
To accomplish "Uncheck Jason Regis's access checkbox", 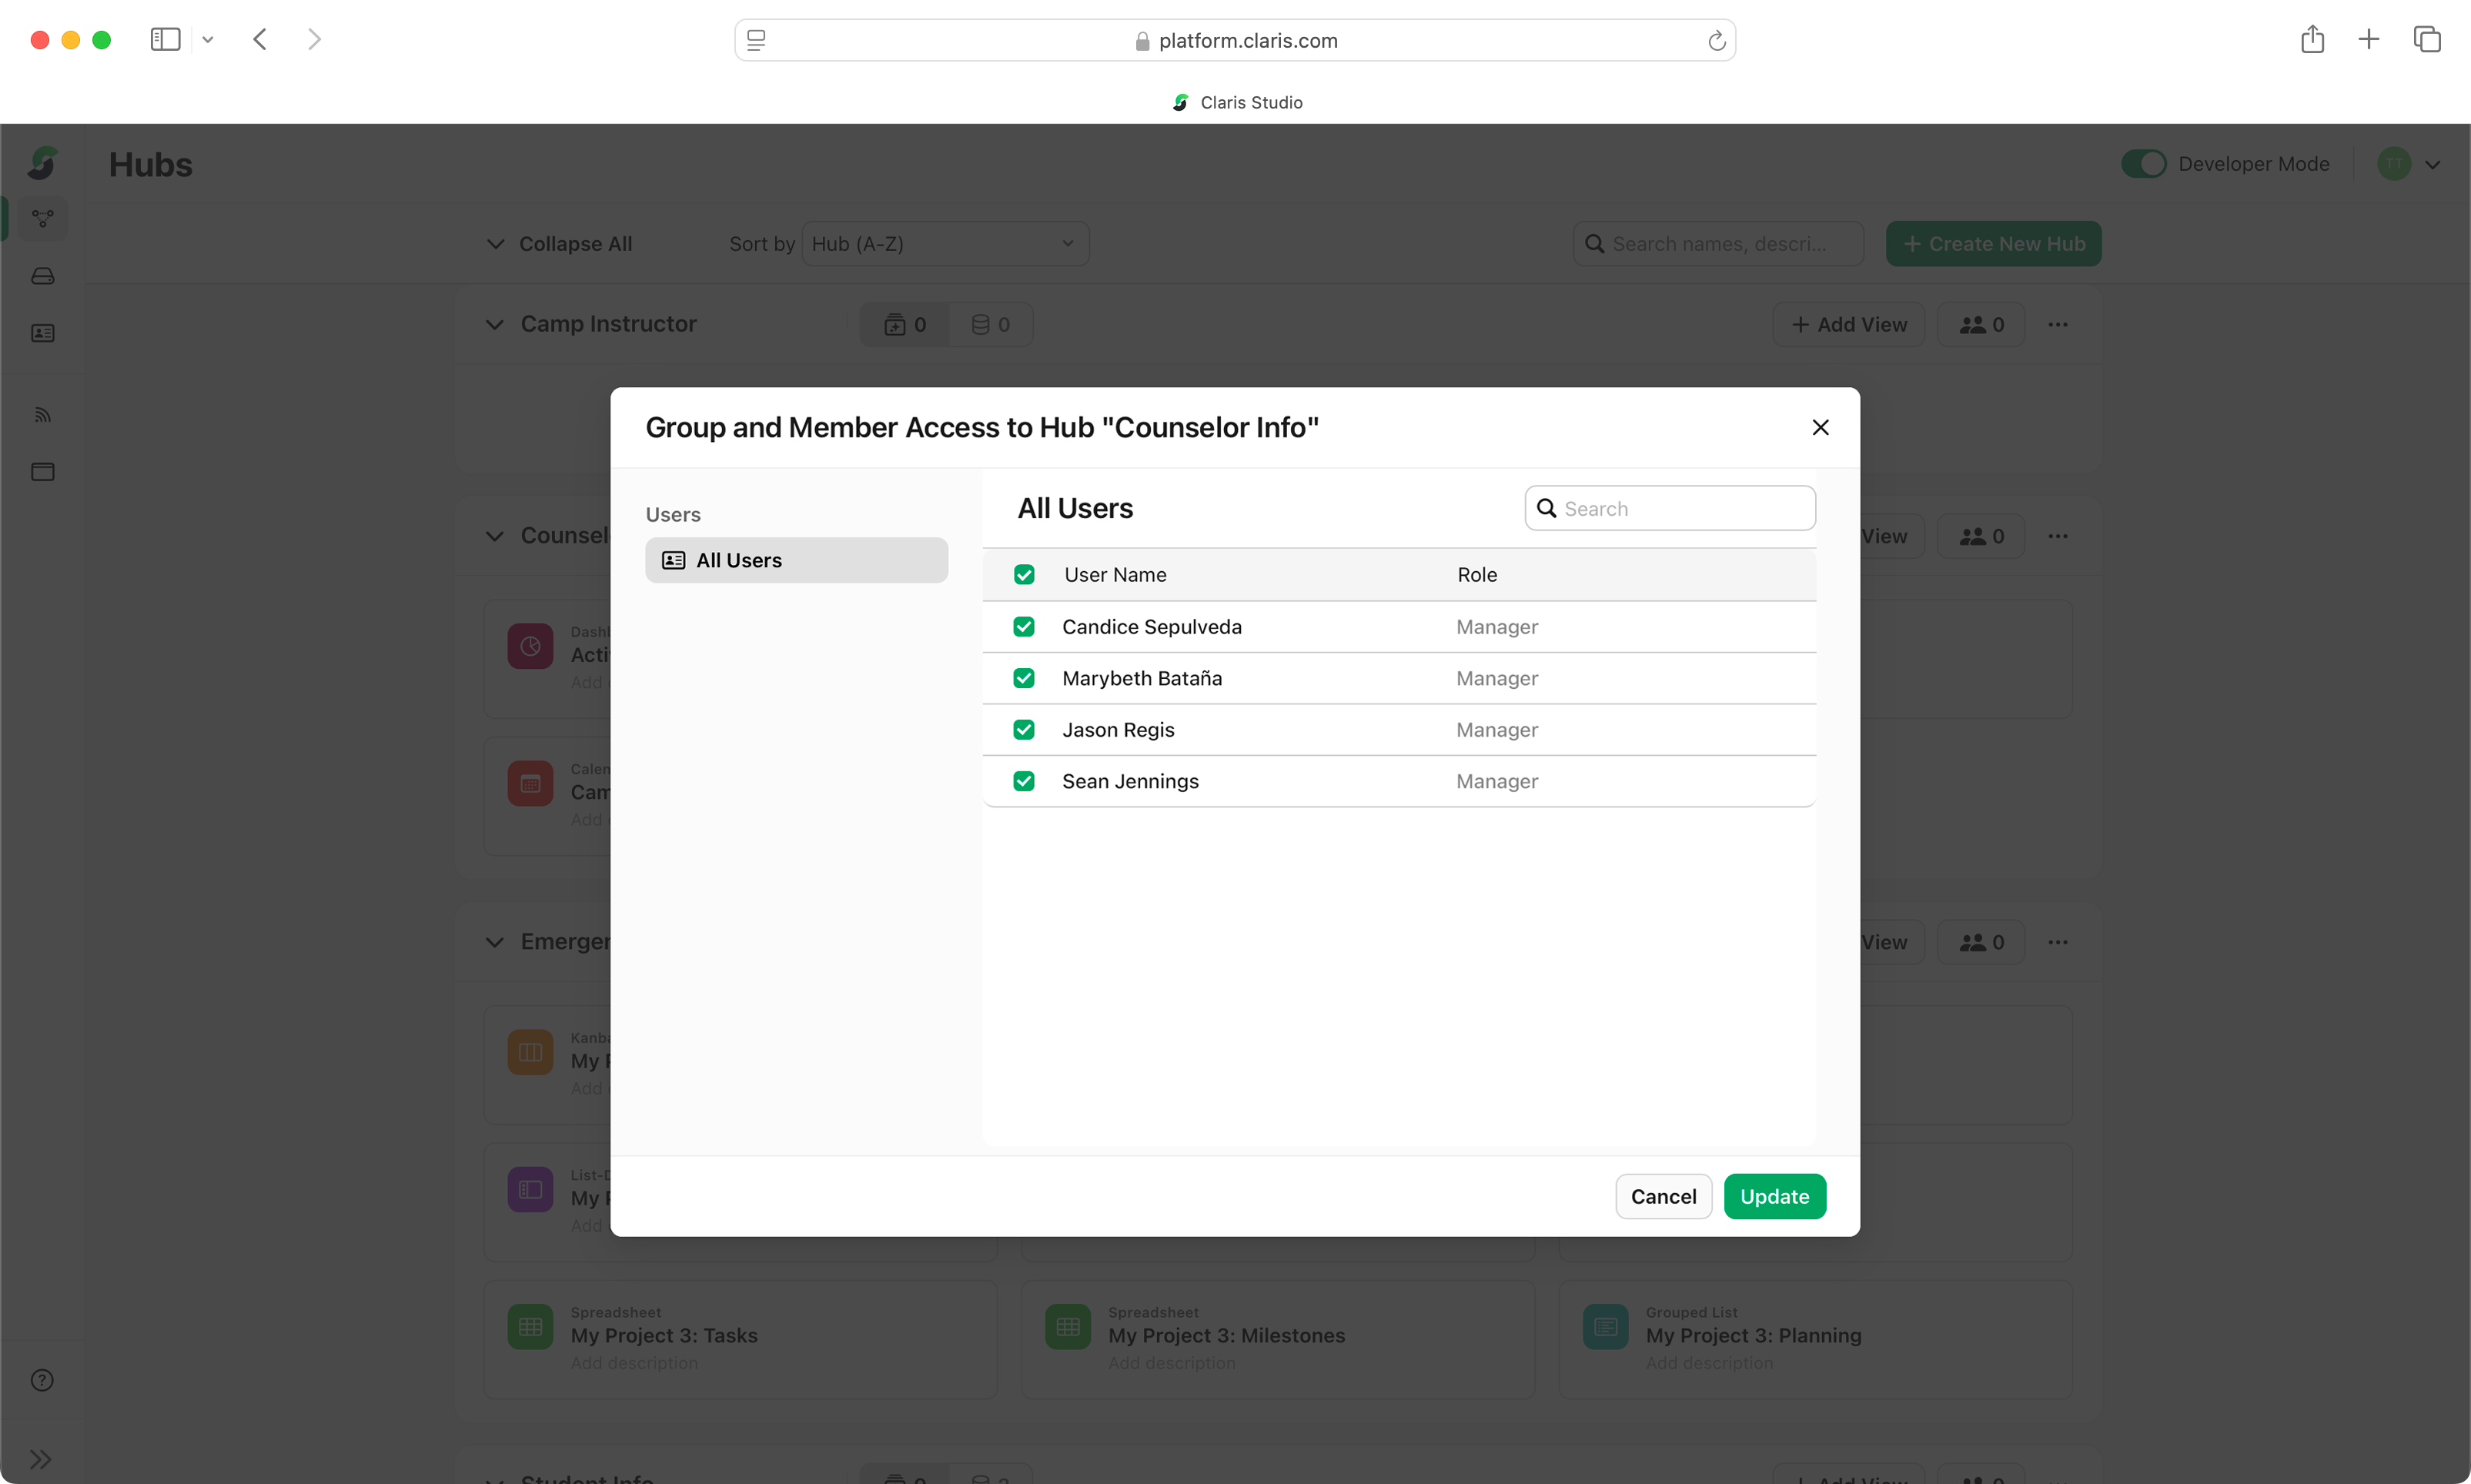I will tap(1023, 730).
